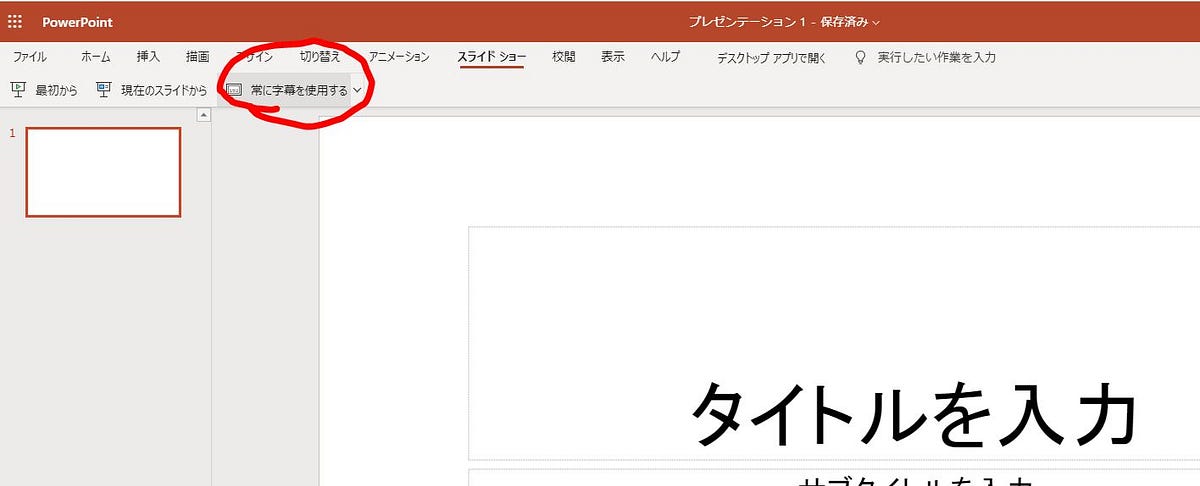This screenshot has width=1200, height=486.
Task: Click the PowerPoint app name
Action: click(x=77, y=22)
